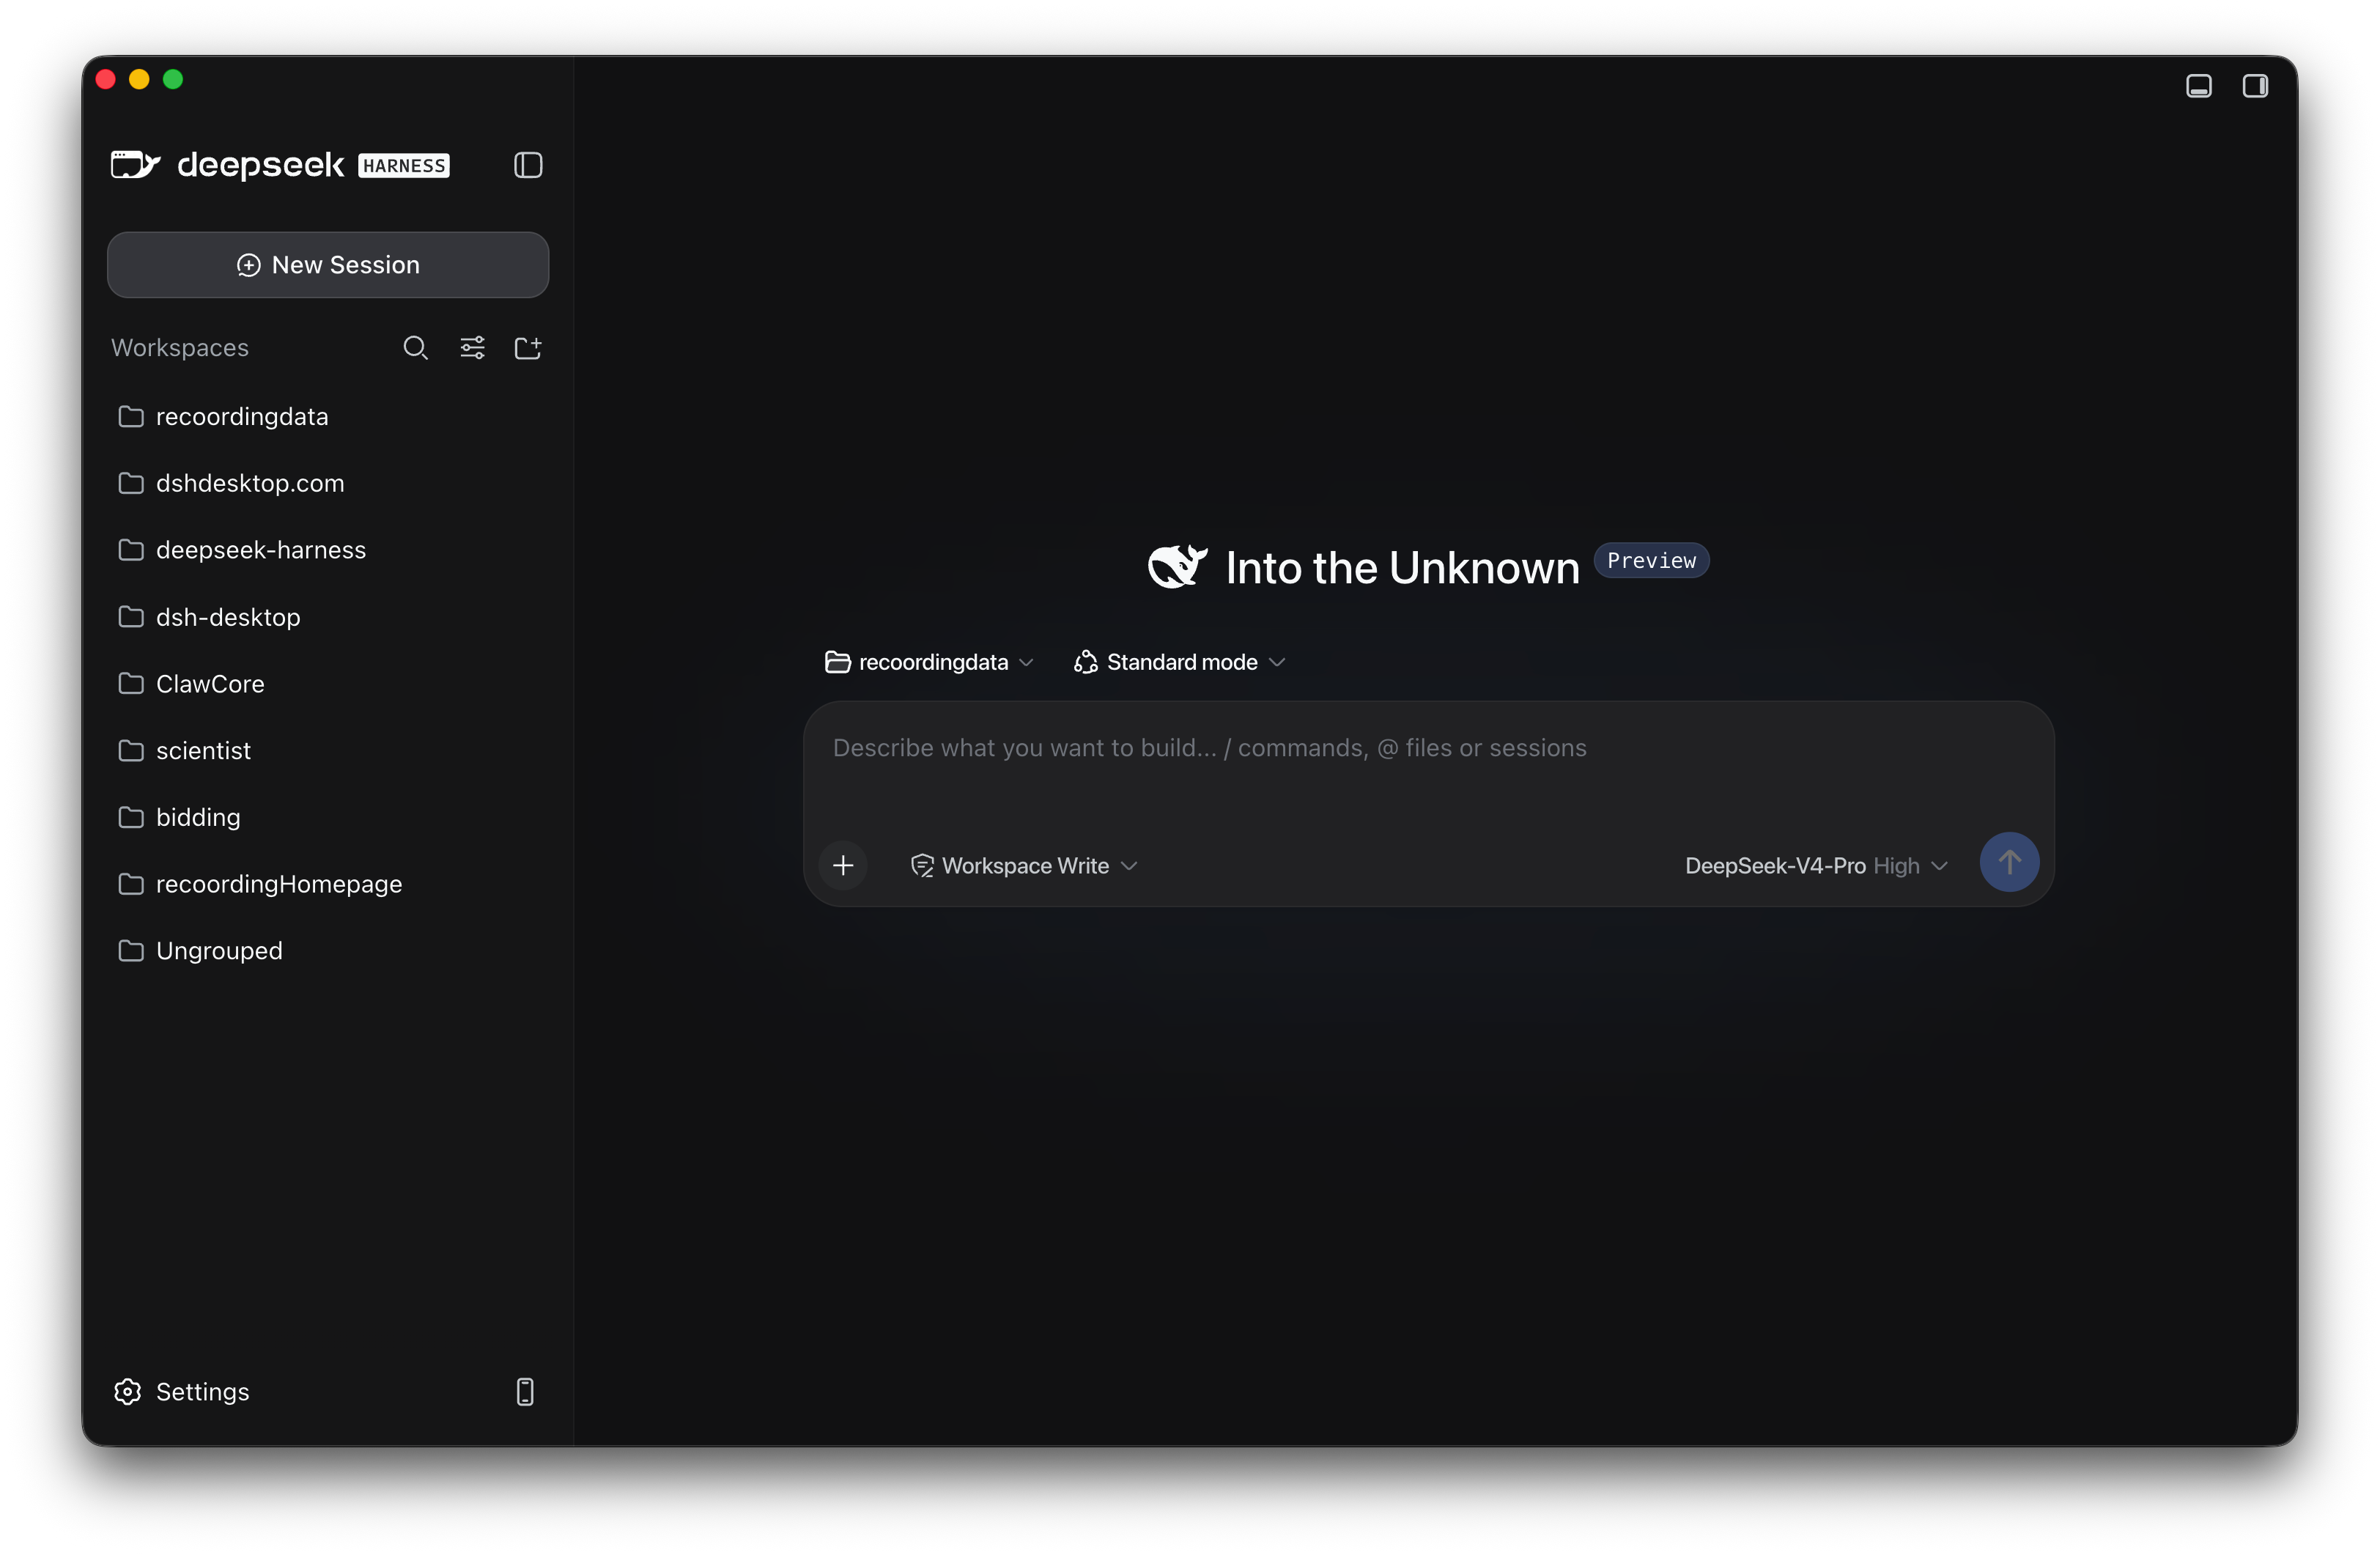
Task: Open workspace filter sliders icon
Action: click(472, 348)
